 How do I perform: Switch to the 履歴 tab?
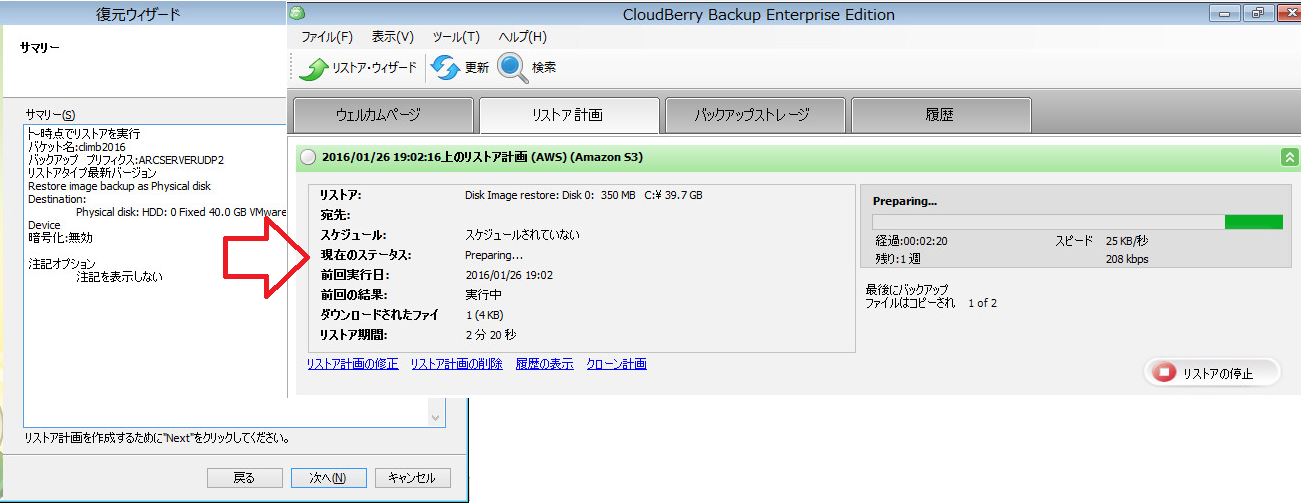coord(940,115)
